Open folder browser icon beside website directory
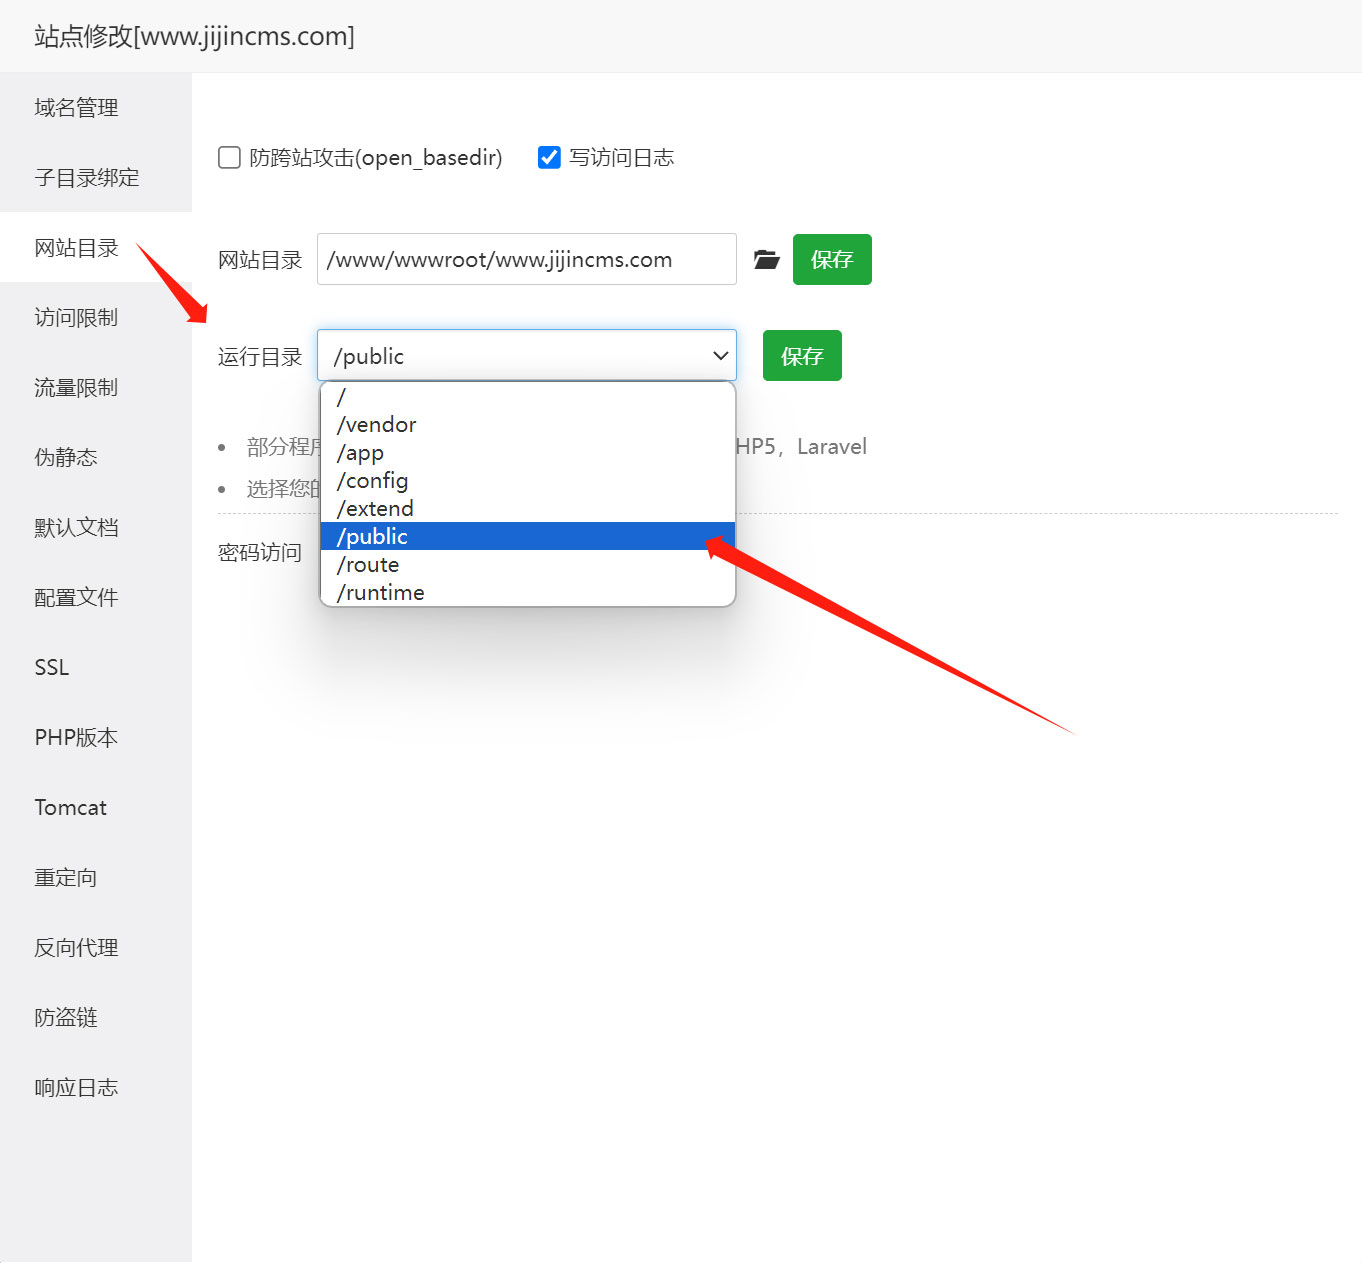 click(766, 260)
